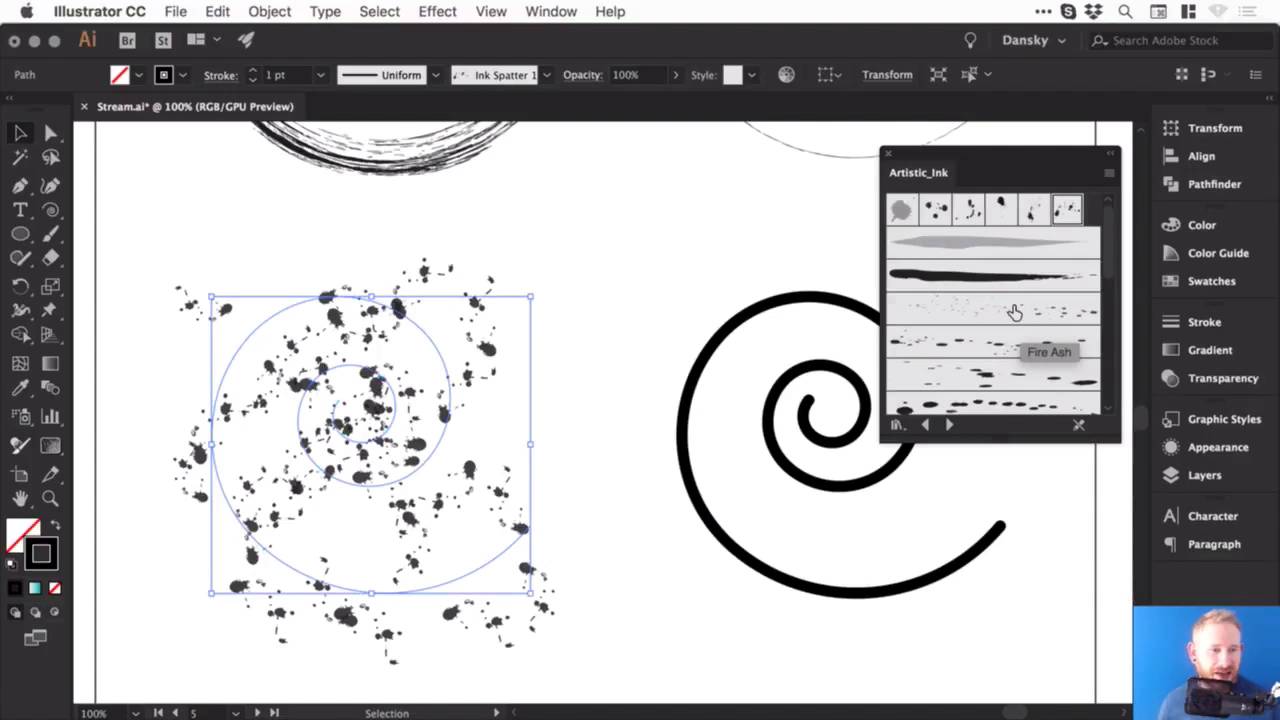The image size is (1280, 720).
Task: Select the Scale tool
Action: pos(50,286)
